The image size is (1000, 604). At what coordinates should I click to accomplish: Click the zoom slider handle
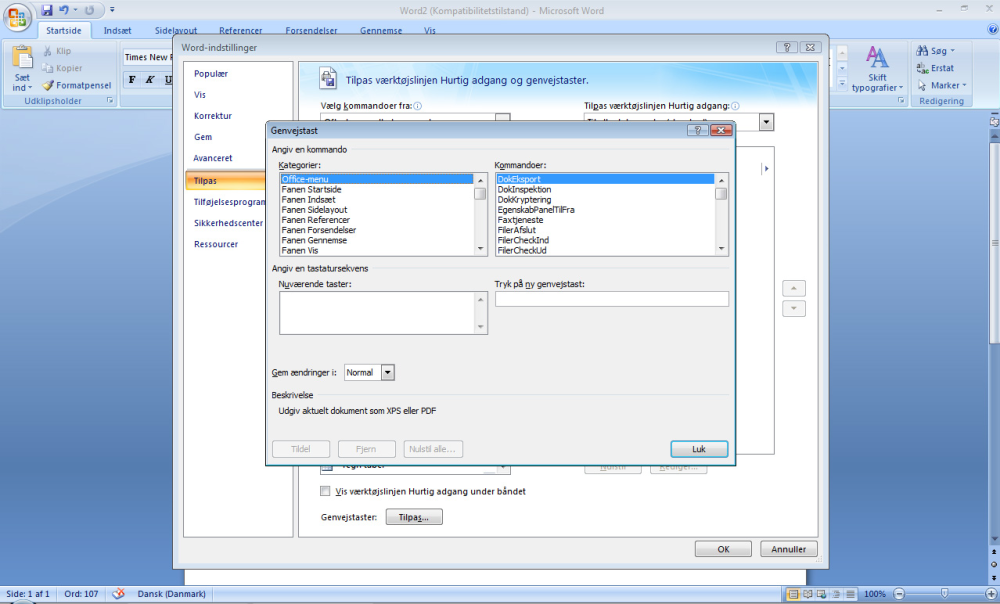[945, 594]
